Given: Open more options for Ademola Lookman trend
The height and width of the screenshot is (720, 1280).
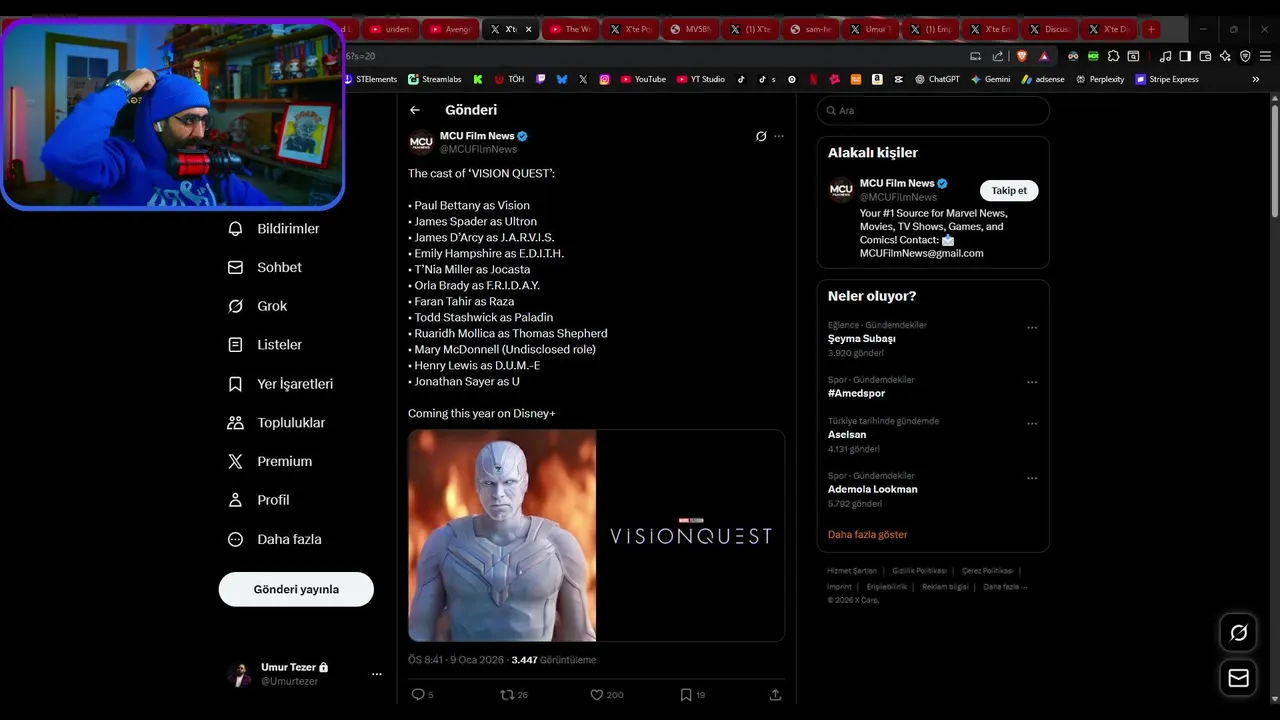Looking at the screenshot, I should pos(1032,479).
